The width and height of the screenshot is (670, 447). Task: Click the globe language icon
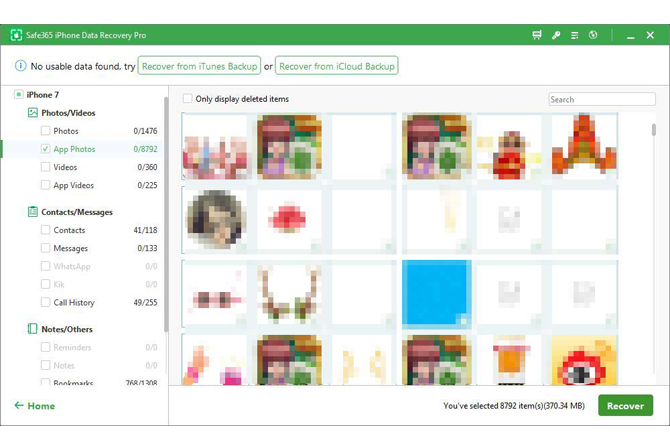coord(593,36)
